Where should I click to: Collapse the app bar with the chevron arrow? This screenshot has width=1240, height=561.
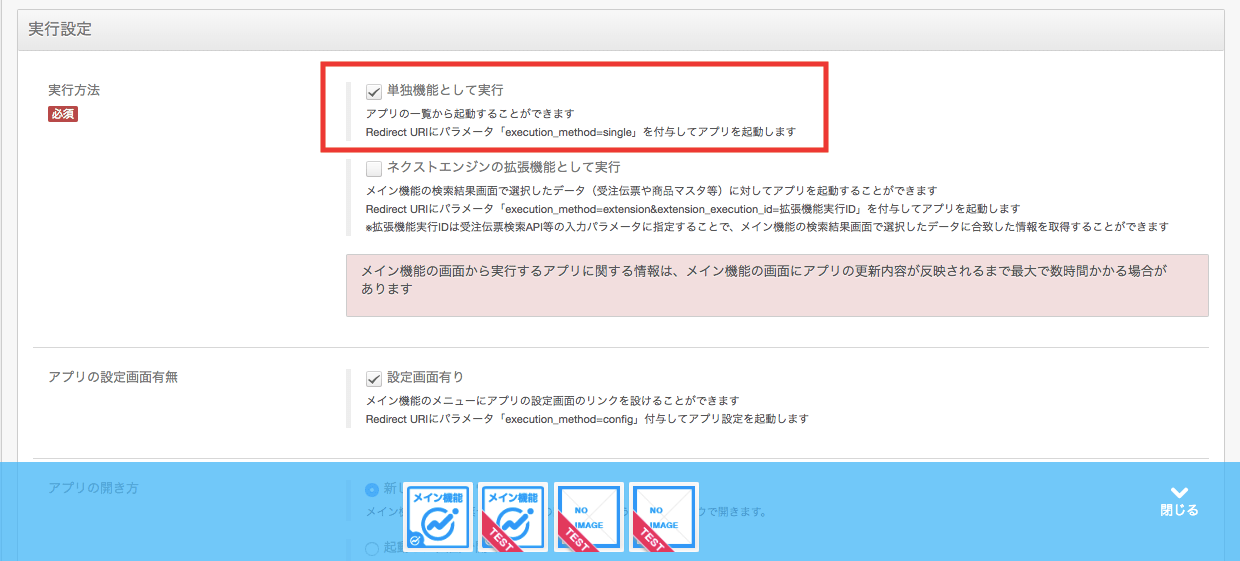[1179, 492]
